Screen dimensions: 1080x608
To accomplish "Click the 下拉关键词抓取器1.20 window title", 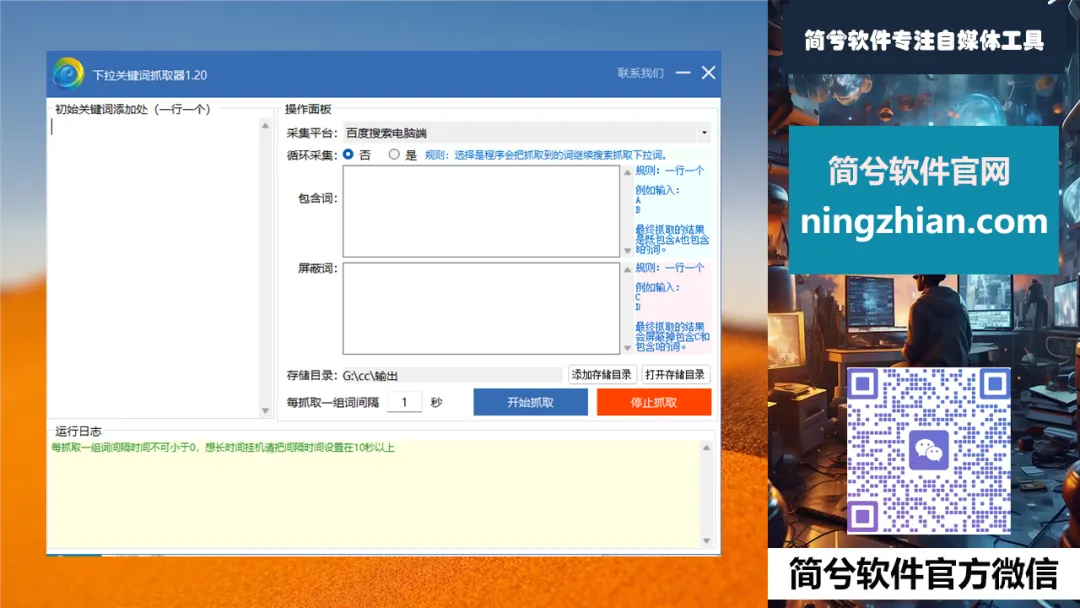I will [149, 74].
